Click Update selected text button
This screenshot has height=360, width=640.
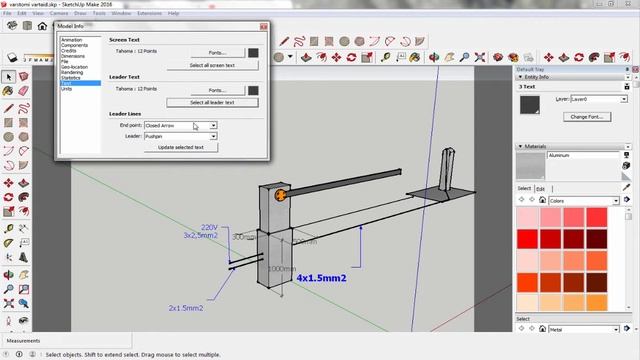181,147
